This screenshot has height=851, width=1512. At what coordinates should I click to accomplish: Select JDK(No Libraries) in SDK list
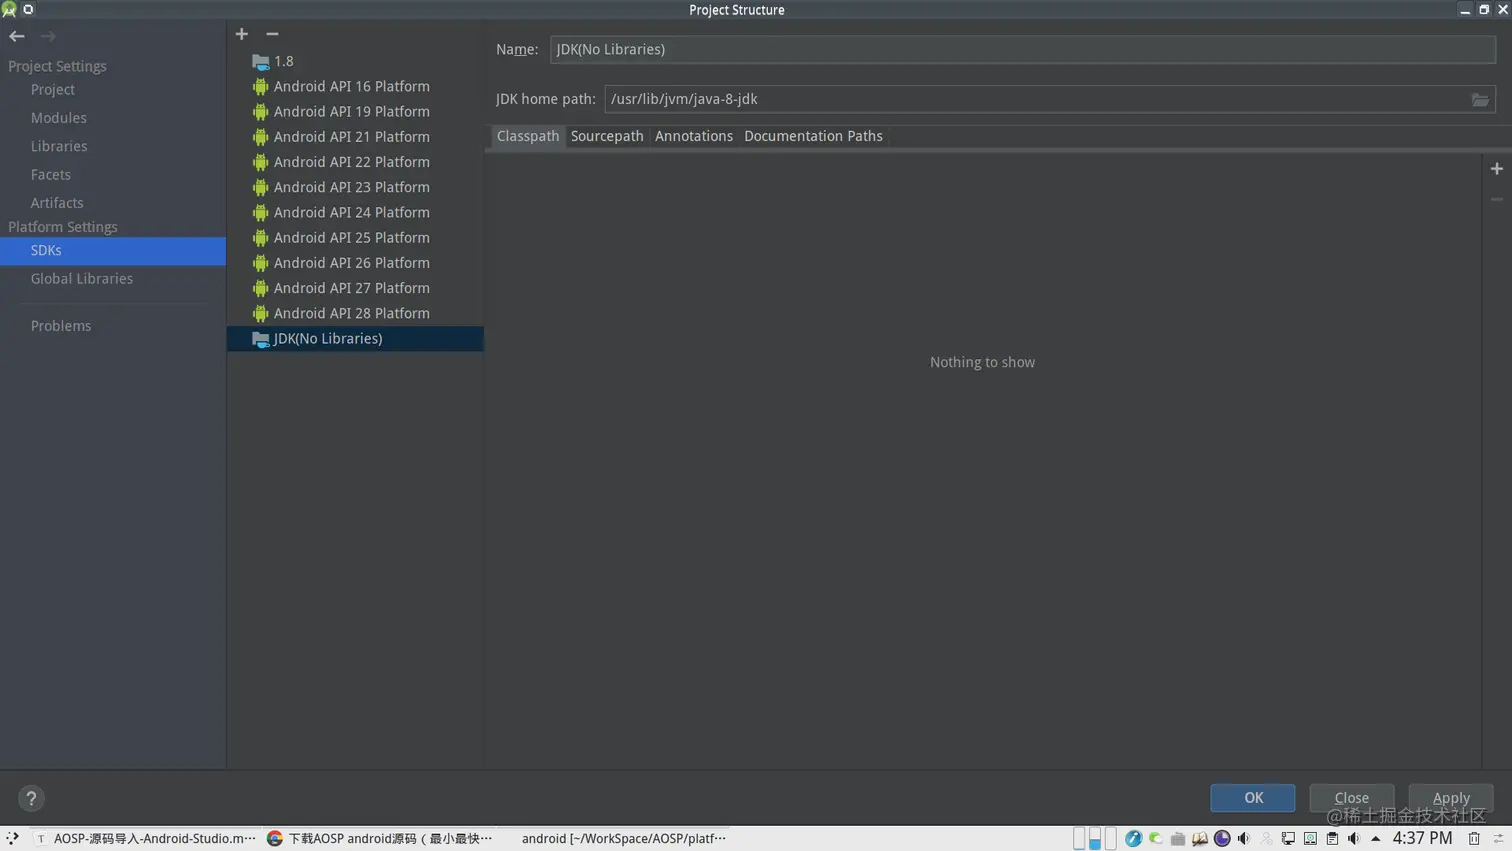(x=355, y=339)
